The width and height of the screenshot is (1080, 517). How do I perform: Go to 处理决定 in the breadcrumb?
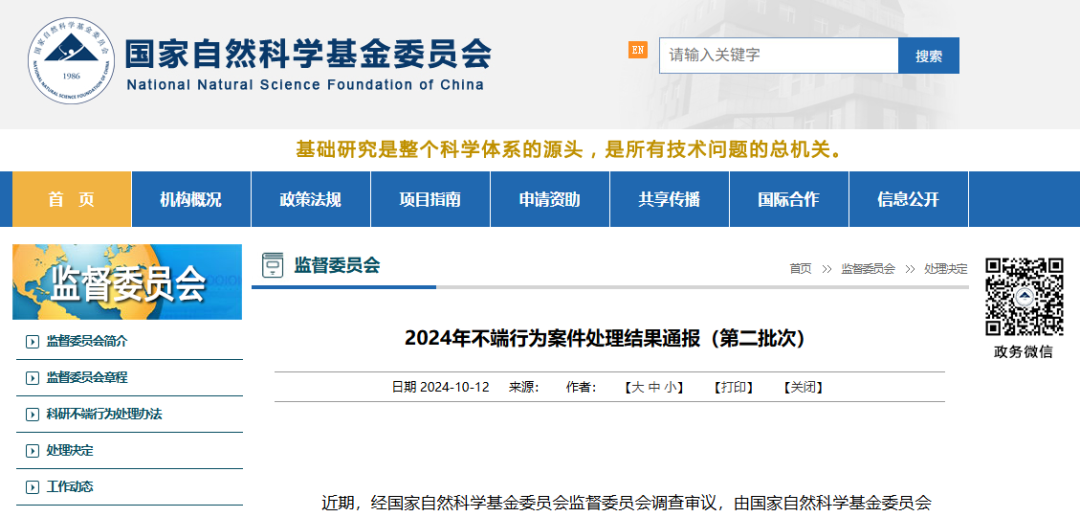pyautogui.click(x=946, y=268)
